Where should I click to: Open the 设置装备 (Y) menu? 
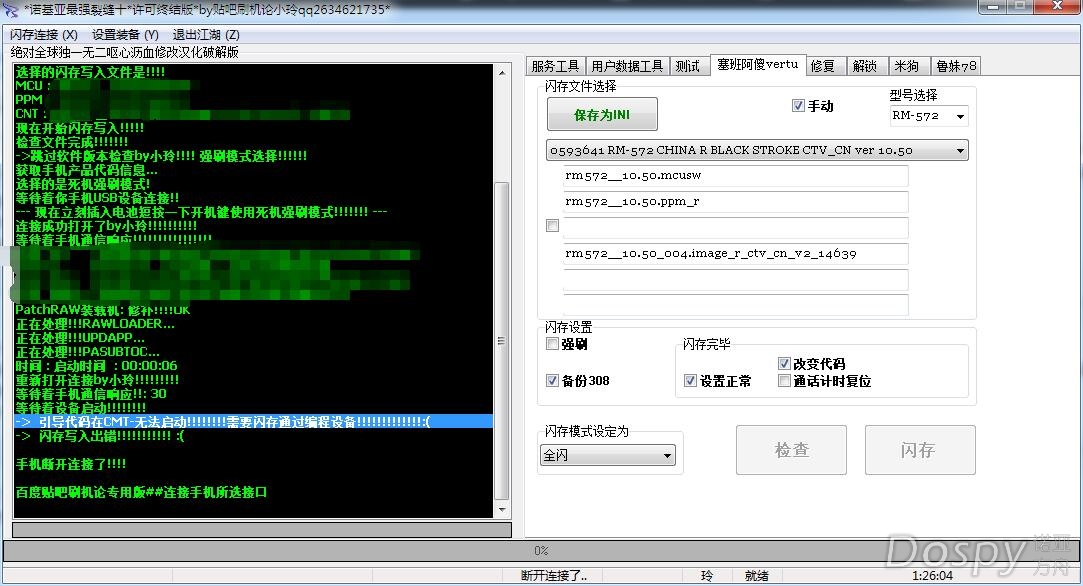(125, 34)
